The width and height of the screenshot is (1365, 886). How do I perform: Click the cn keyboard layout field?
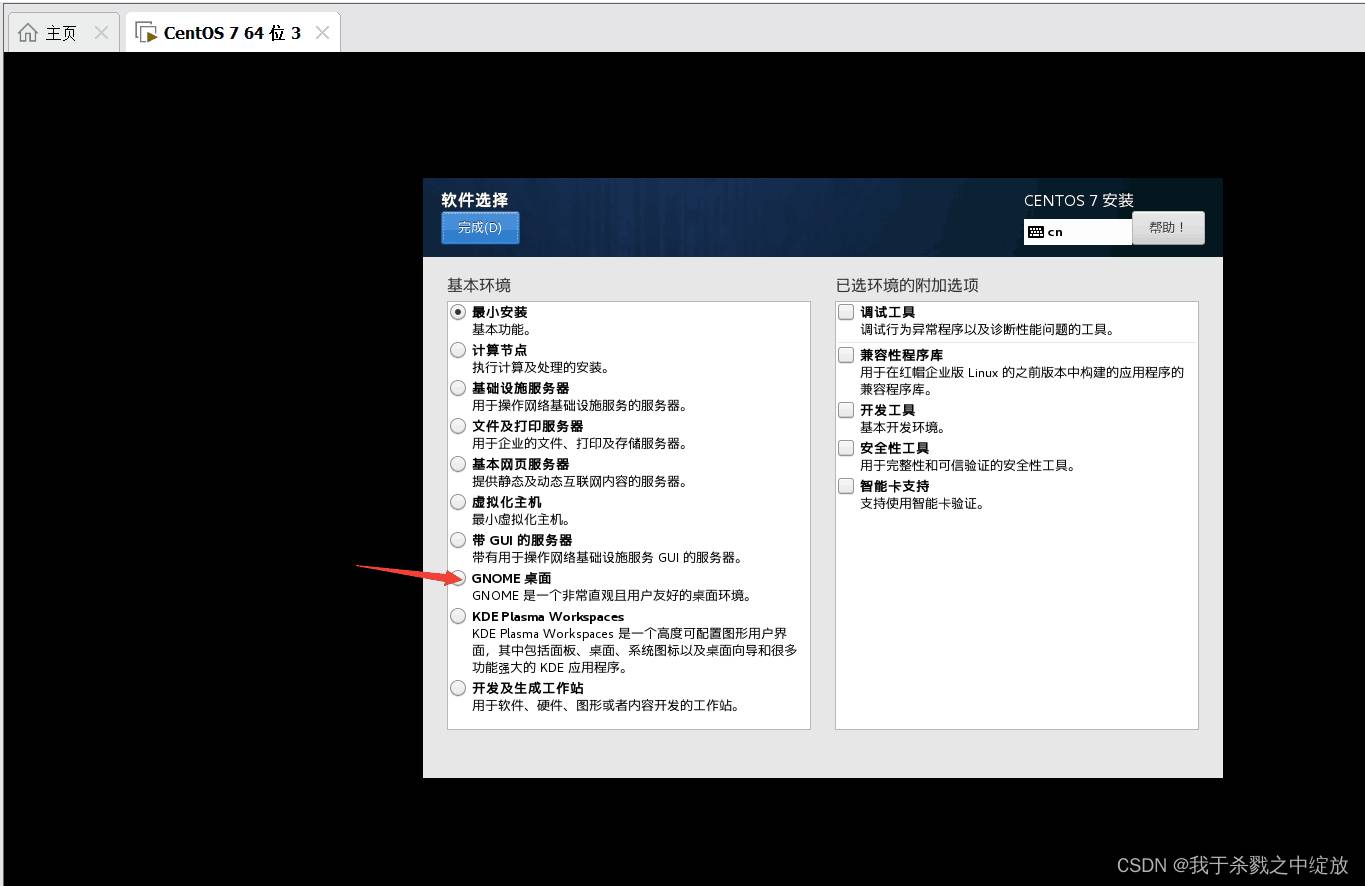(x=1078, y=232)
